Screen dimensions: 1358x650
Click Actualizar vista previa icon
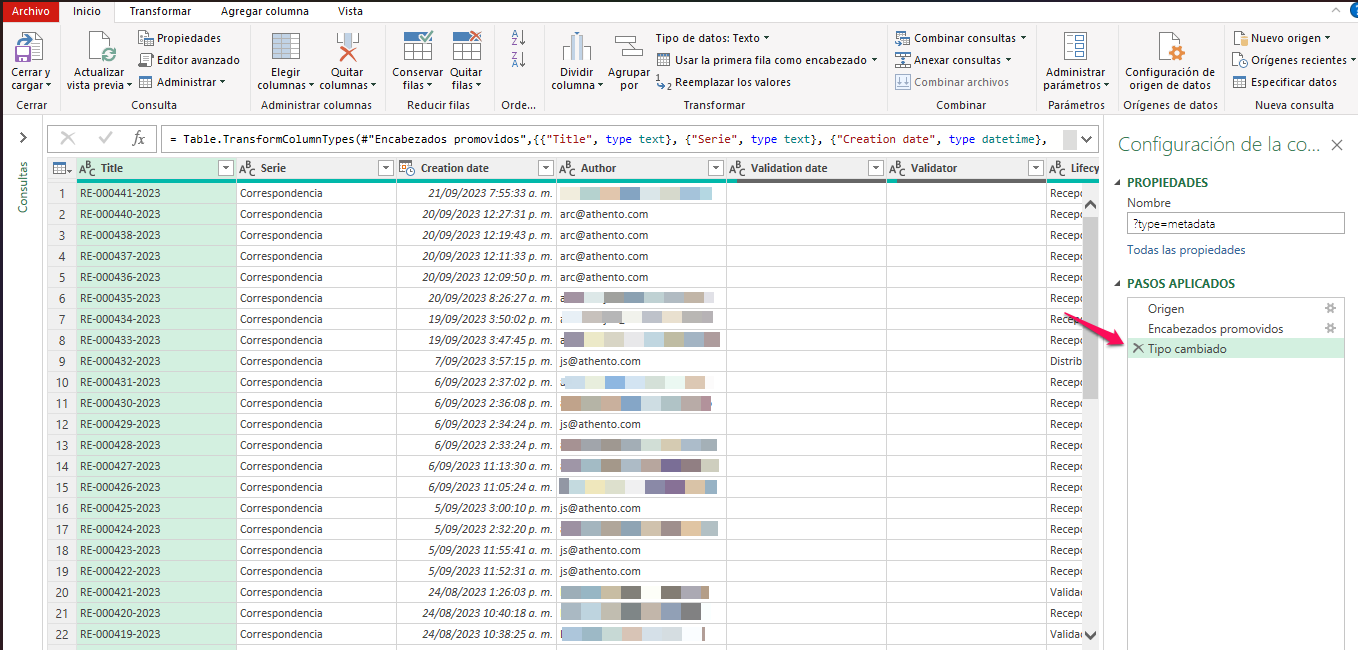point(100,47)
